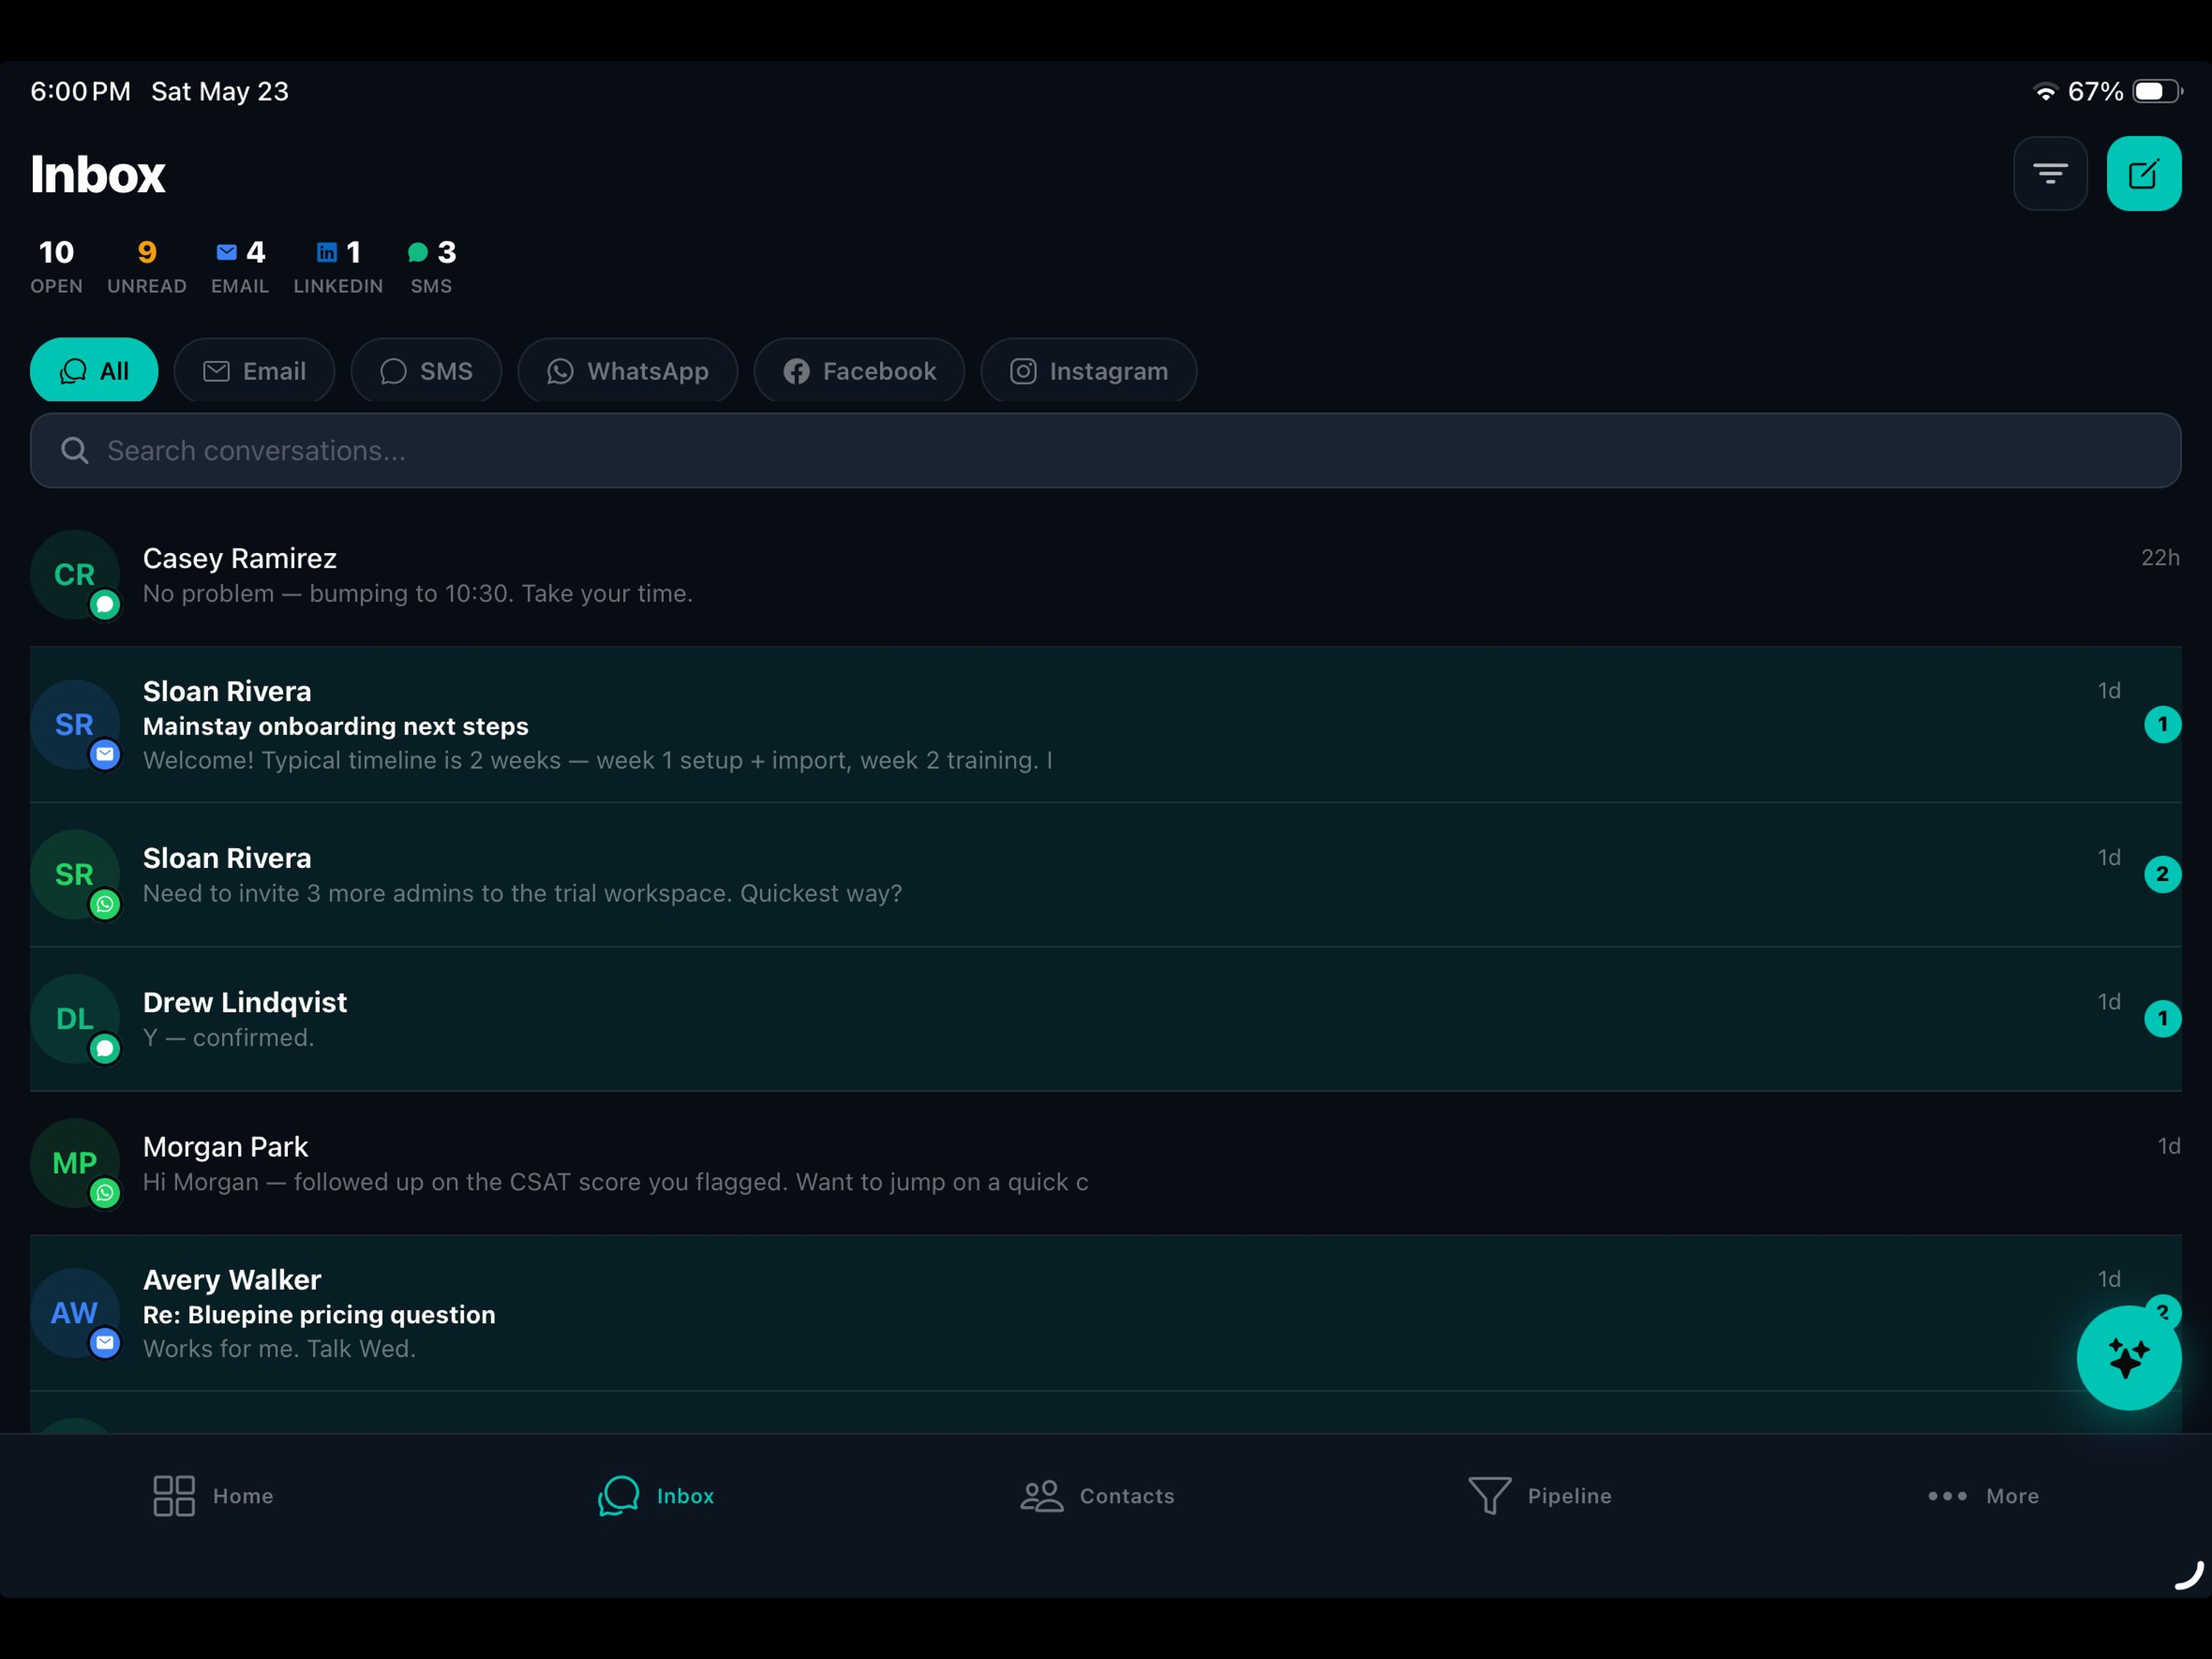Select the All channel filter
The width and height of the screenshot is (2212, 1659).
click(x=94, y=371)
